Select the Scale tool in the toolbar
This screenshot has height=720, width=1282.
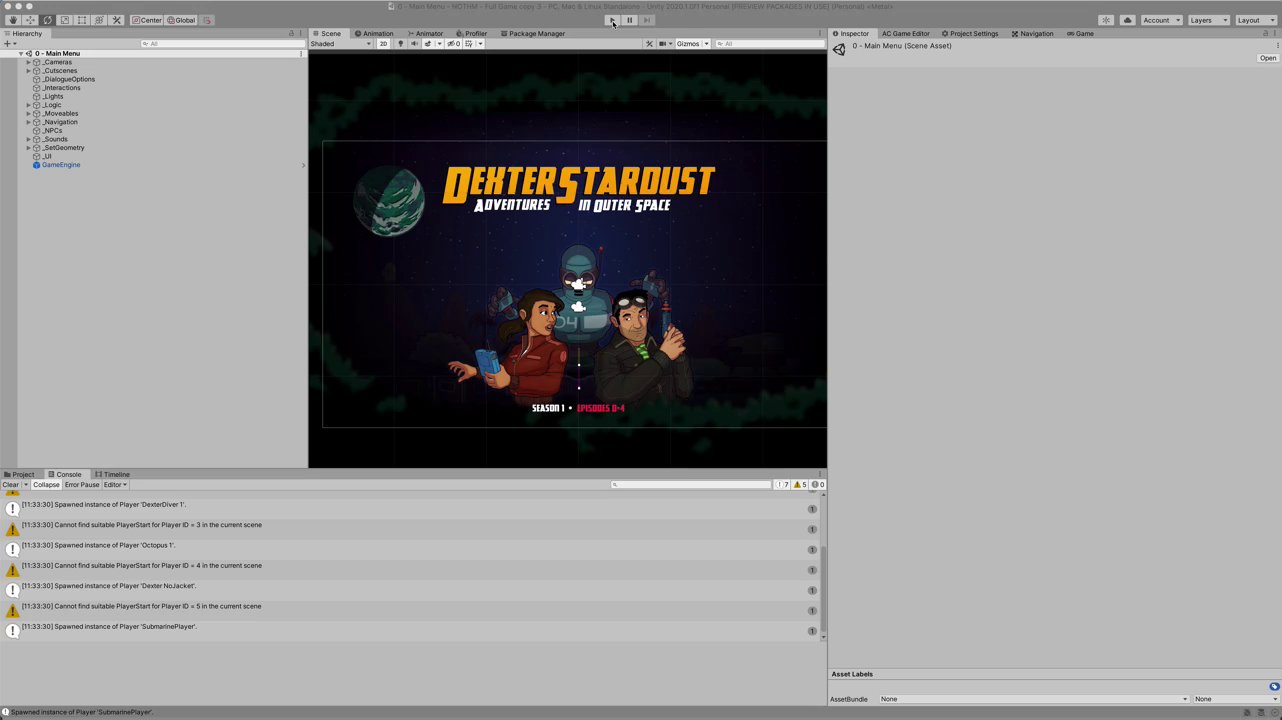click(65, 20)
